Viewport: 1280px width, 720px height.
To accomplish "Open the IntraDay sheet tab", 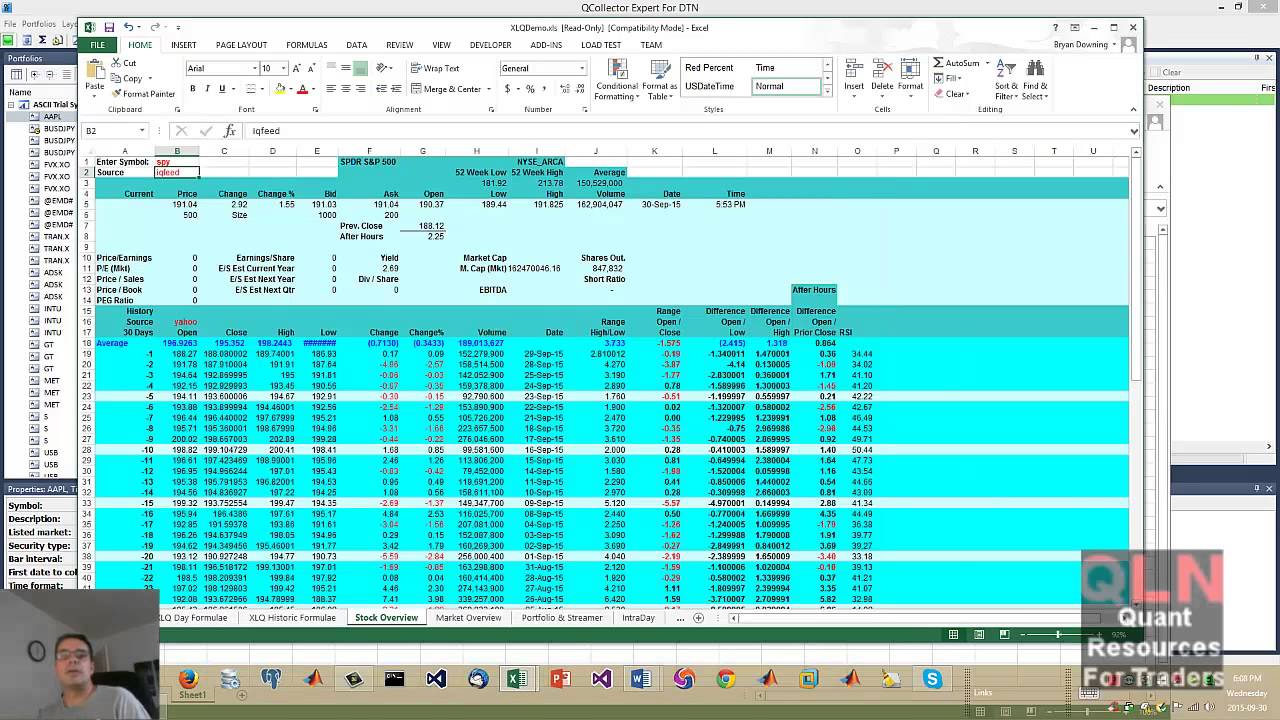I will [x=638, y=618].
